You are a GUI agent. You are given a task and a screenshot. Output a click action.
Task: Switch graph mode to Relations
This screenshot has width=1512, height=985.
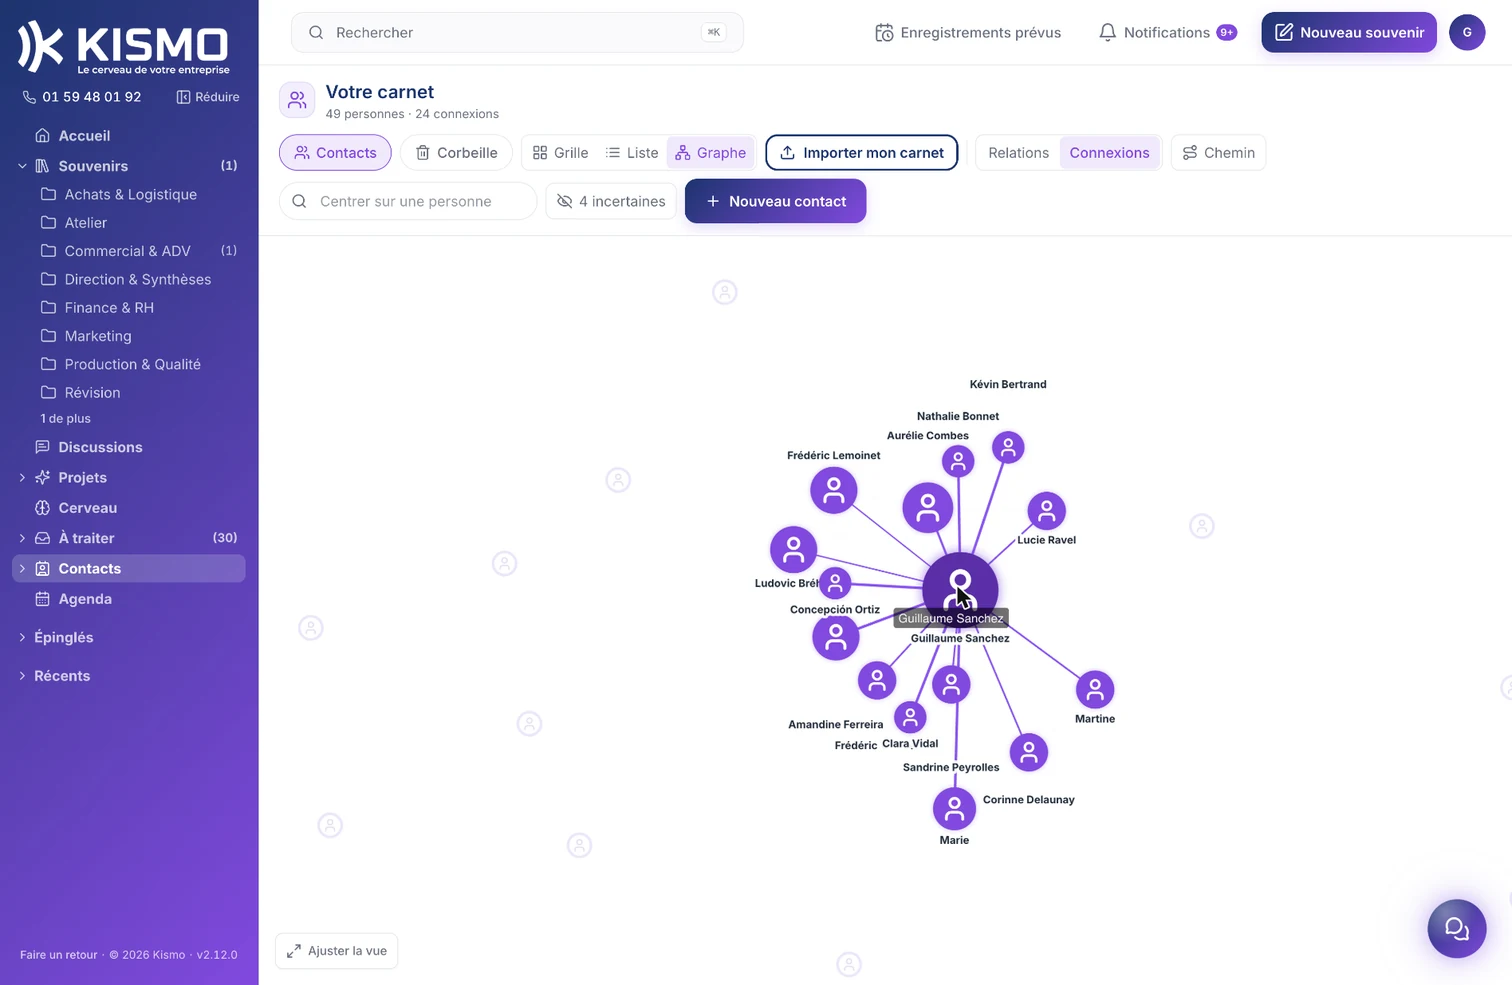(x=1018, y=153)
